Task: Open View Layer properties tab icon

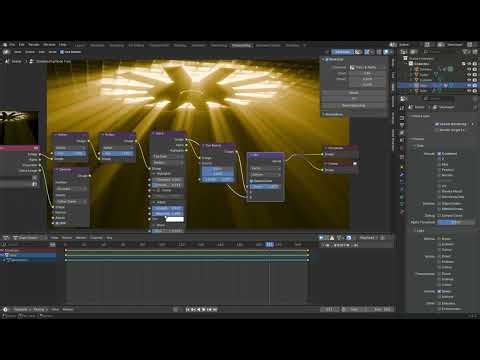Action: (x=403, y=133)
